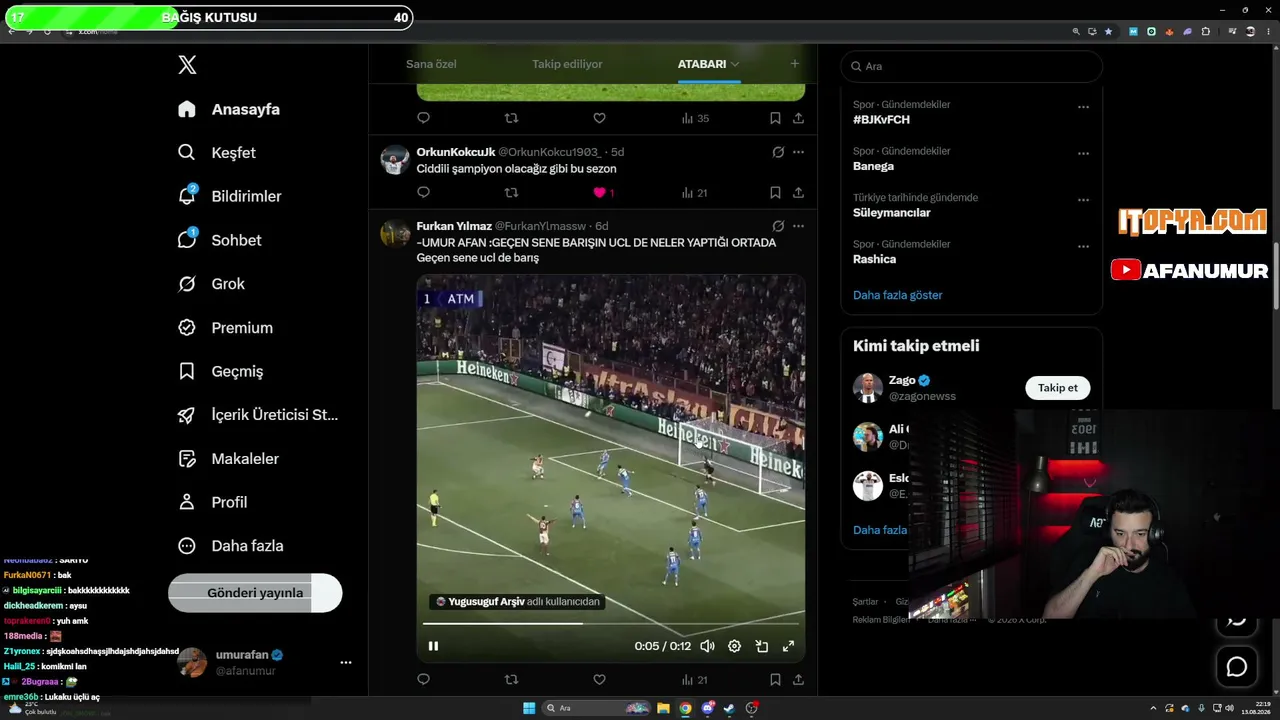Open the Süleymancılar trending topic
Screen dimensions: 1280x720
[x=891, y=213]
